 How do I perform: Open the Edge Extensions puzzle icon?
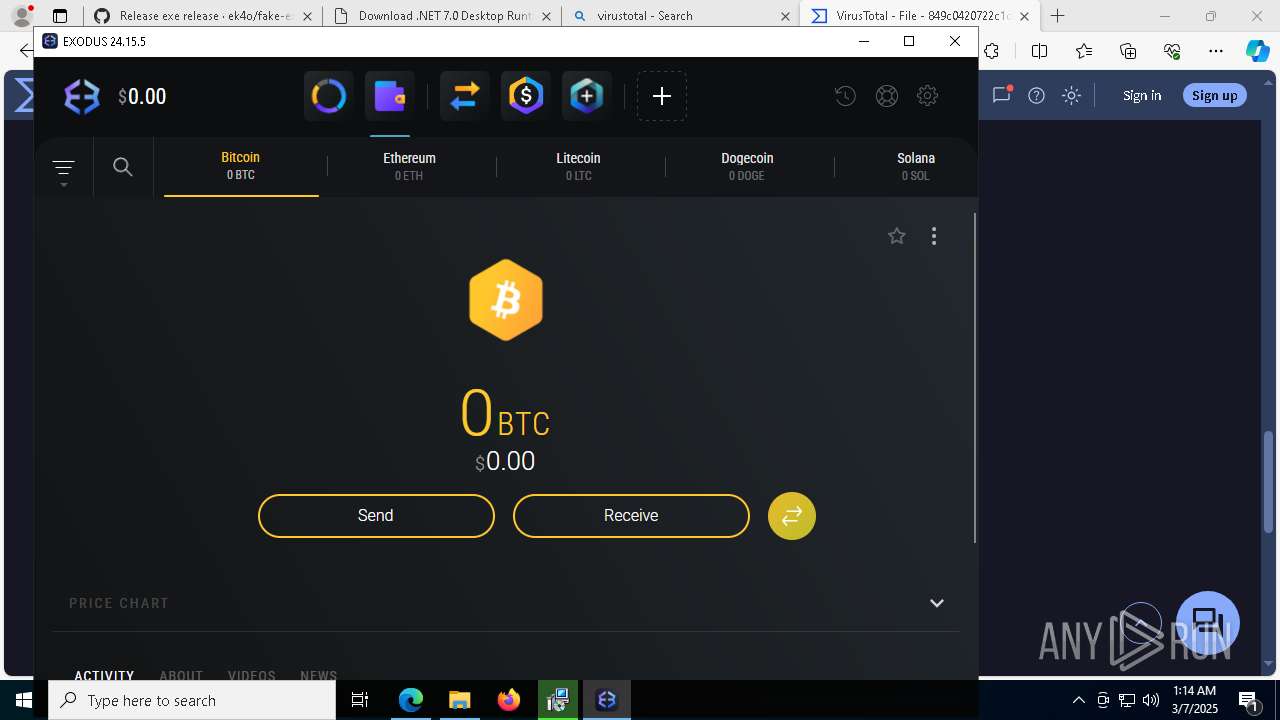[x=992, y=51]
